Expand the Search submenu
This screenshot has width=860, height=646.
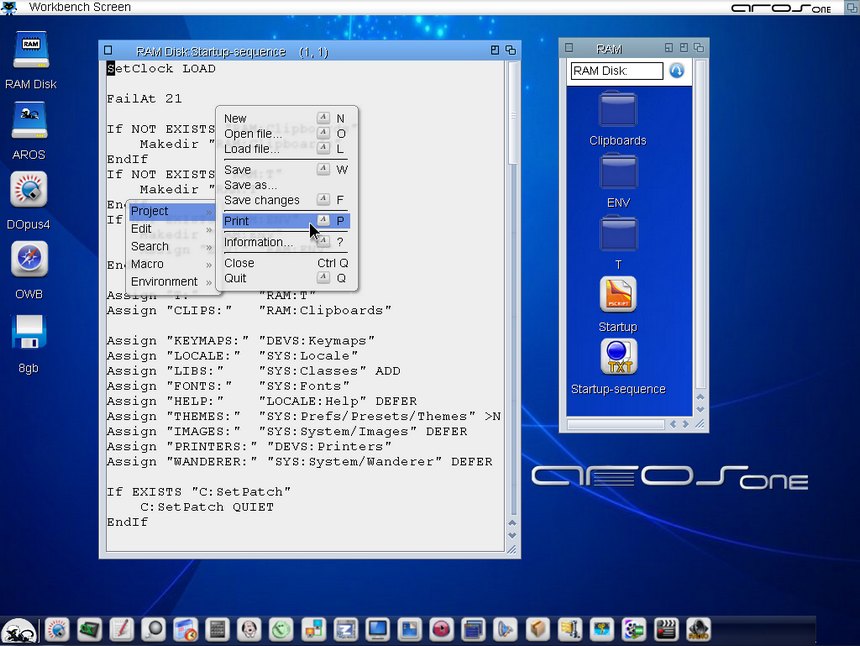[x=150, y=246]
